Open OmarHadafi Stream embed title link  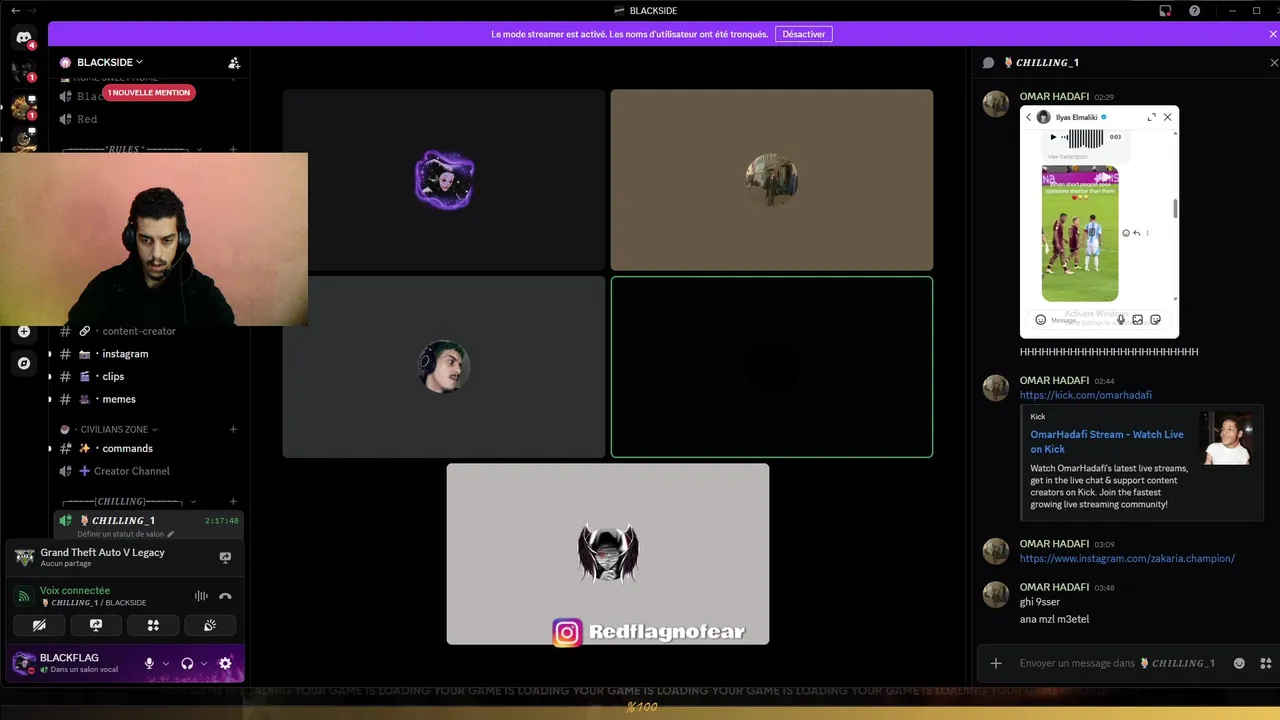click(x=1107, y=442)
